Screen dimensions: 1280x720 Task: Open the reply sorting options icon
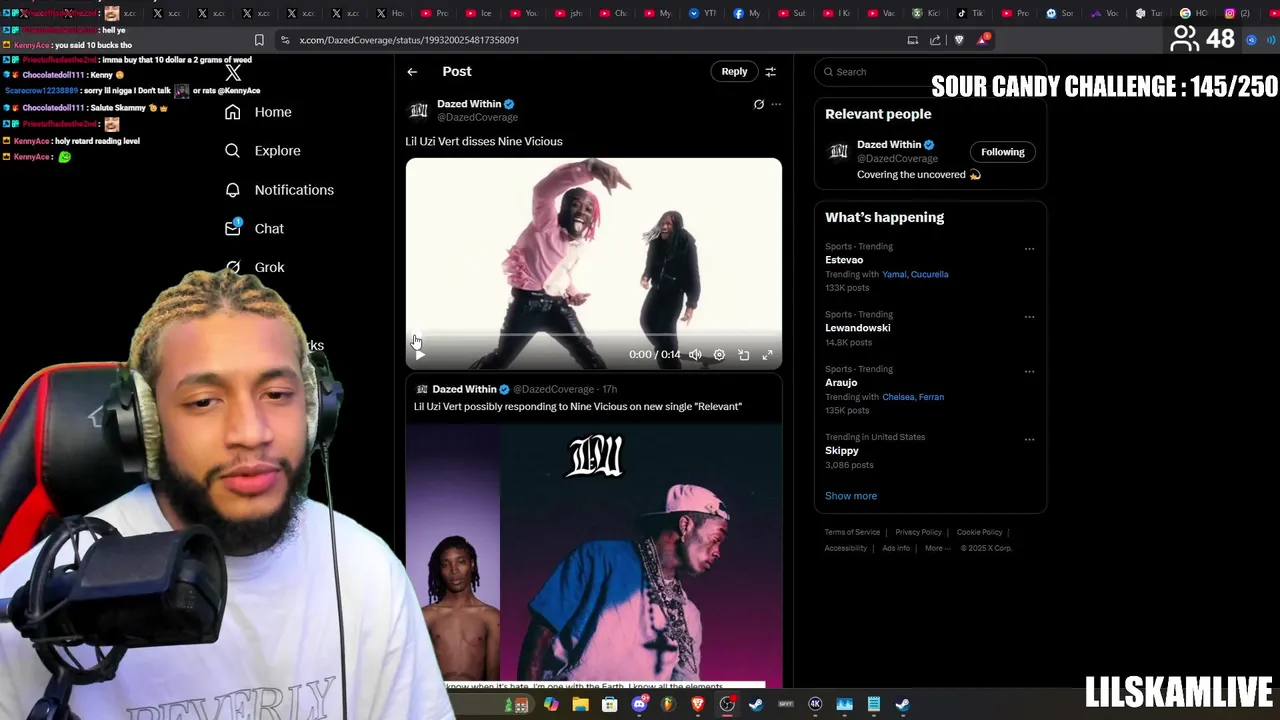[770, 72]
